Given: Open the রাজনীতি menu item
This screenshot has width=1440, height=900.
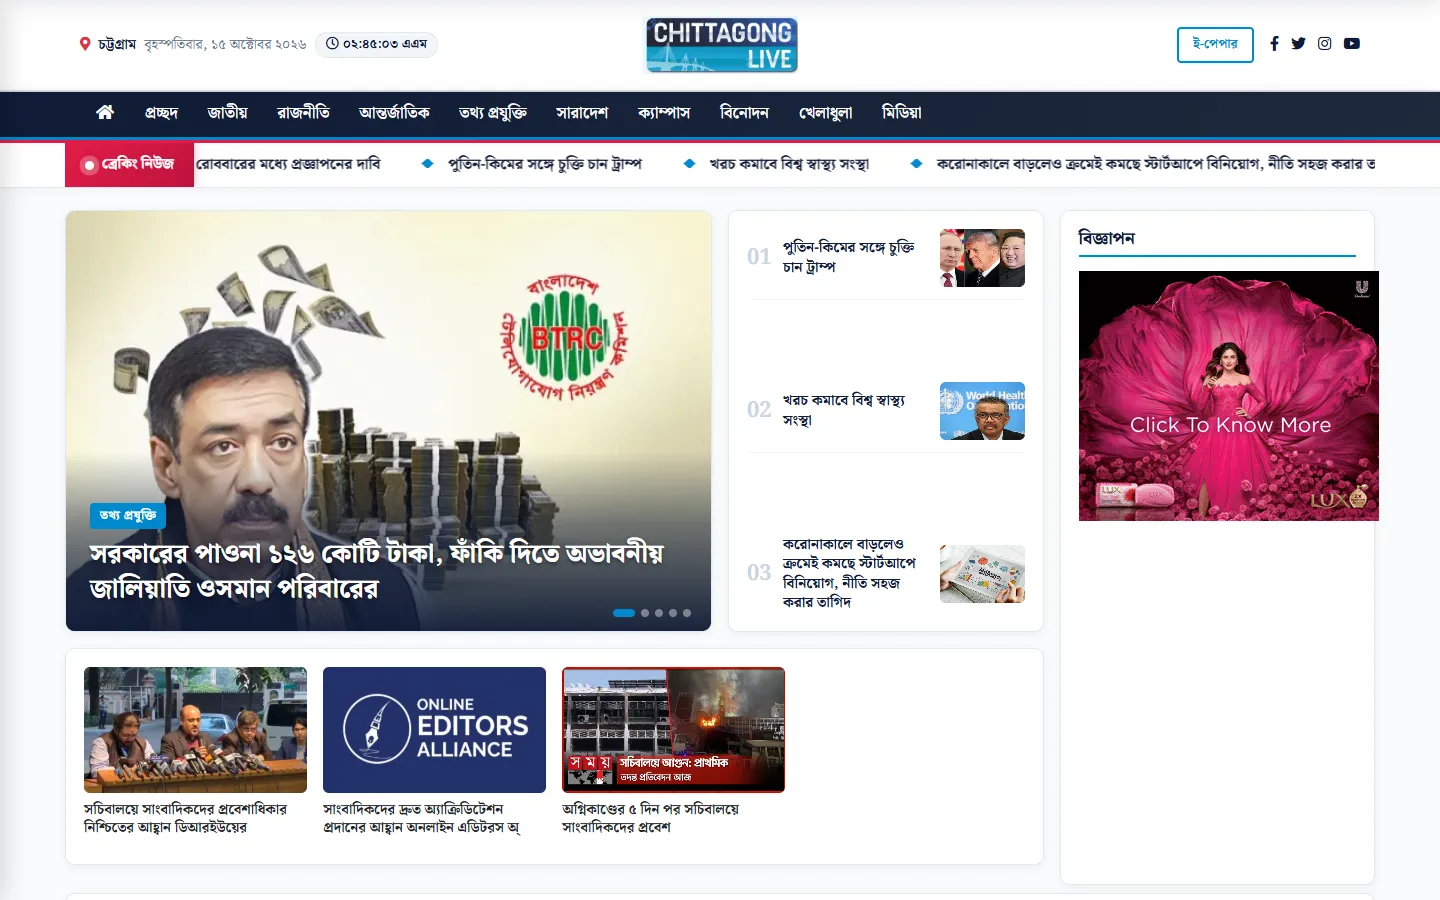Looking at the screenshot, I should click(x=303, y=113).
